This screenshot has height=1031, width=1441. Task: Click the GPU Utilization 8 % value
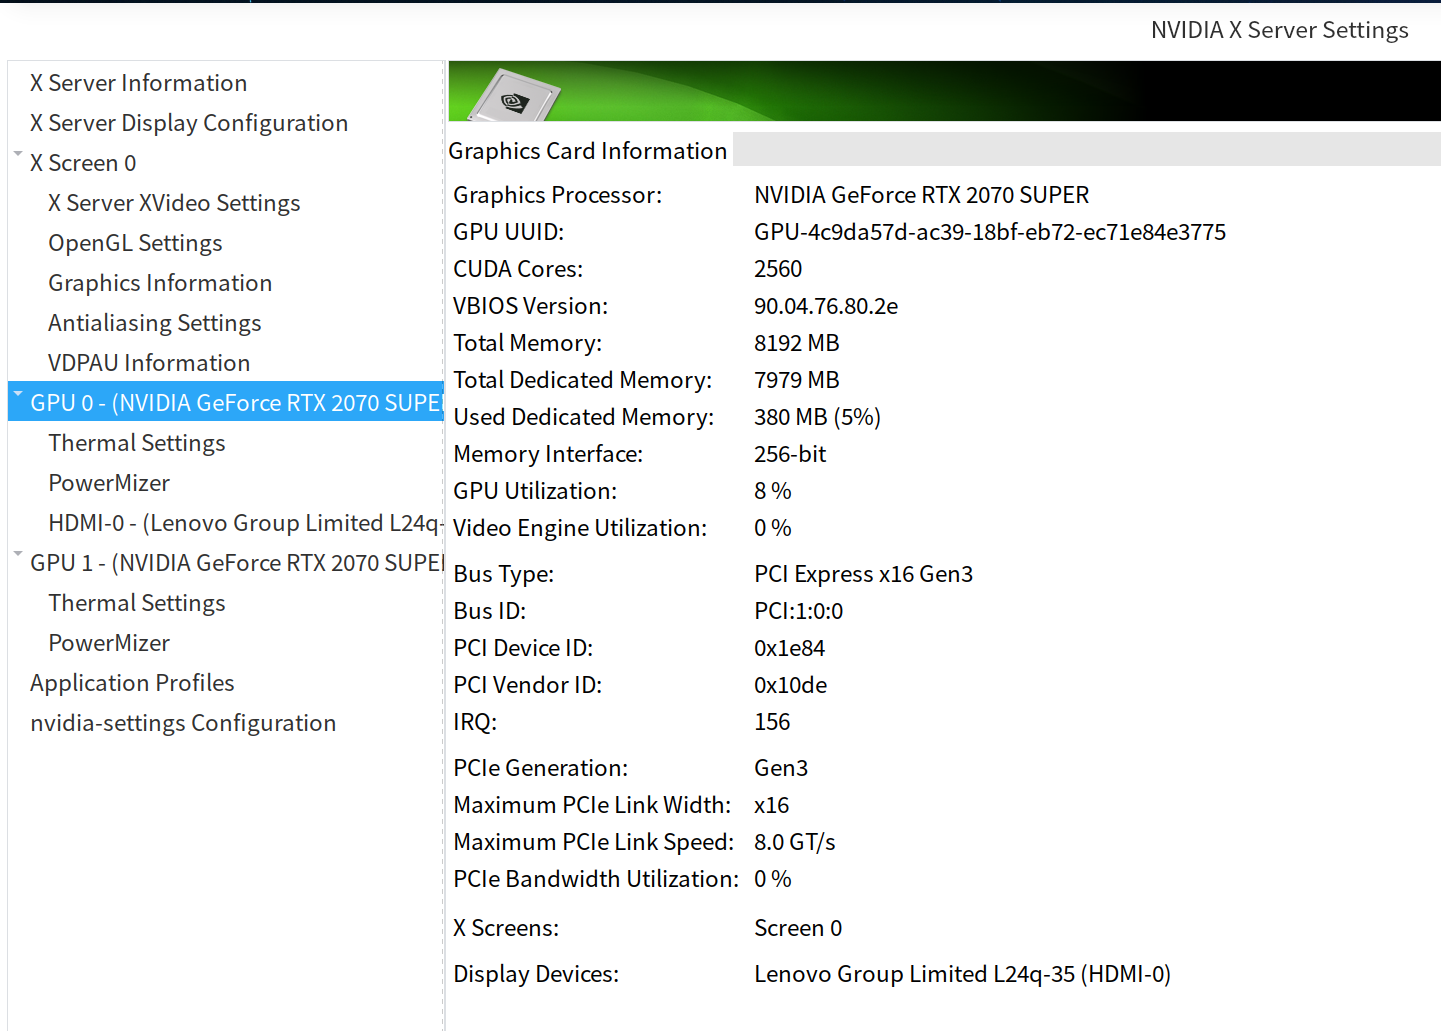[773, 491]
